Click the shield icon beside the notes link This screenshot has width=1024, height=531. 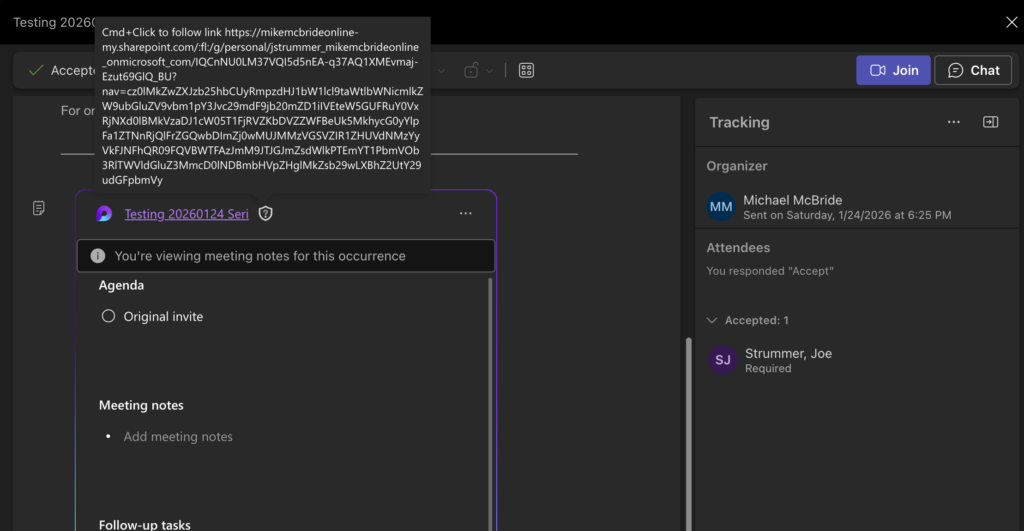[x=265, y=214]
